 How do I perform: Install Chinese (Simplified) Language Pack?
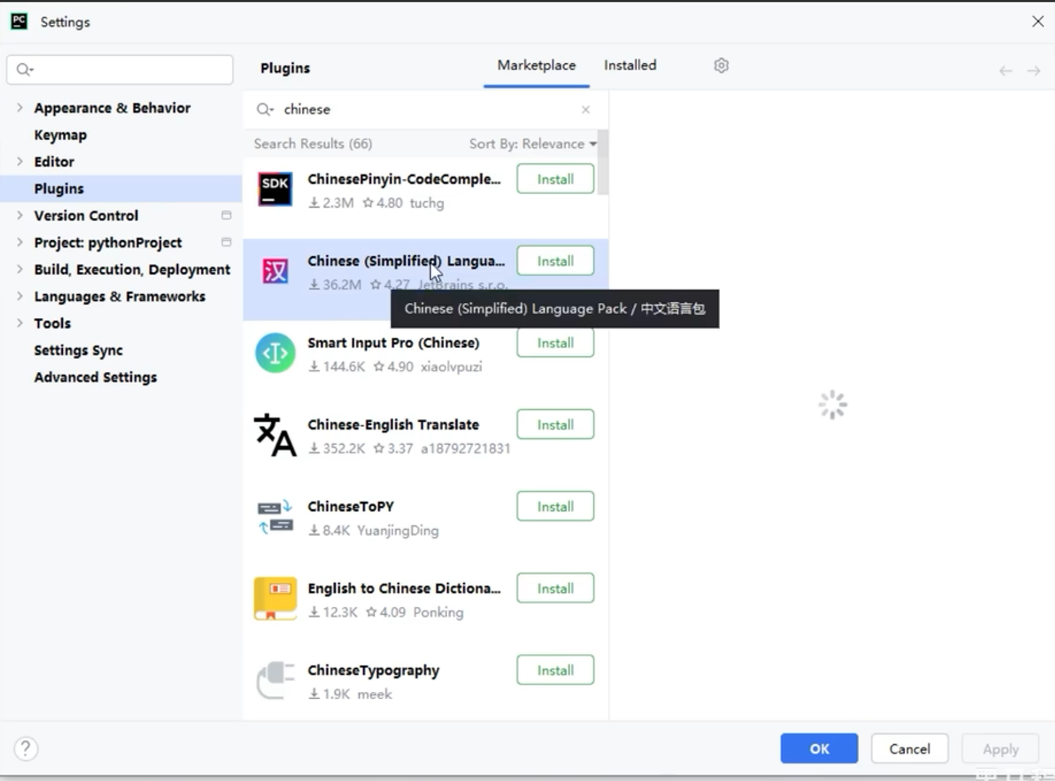(x=555, y=261)
